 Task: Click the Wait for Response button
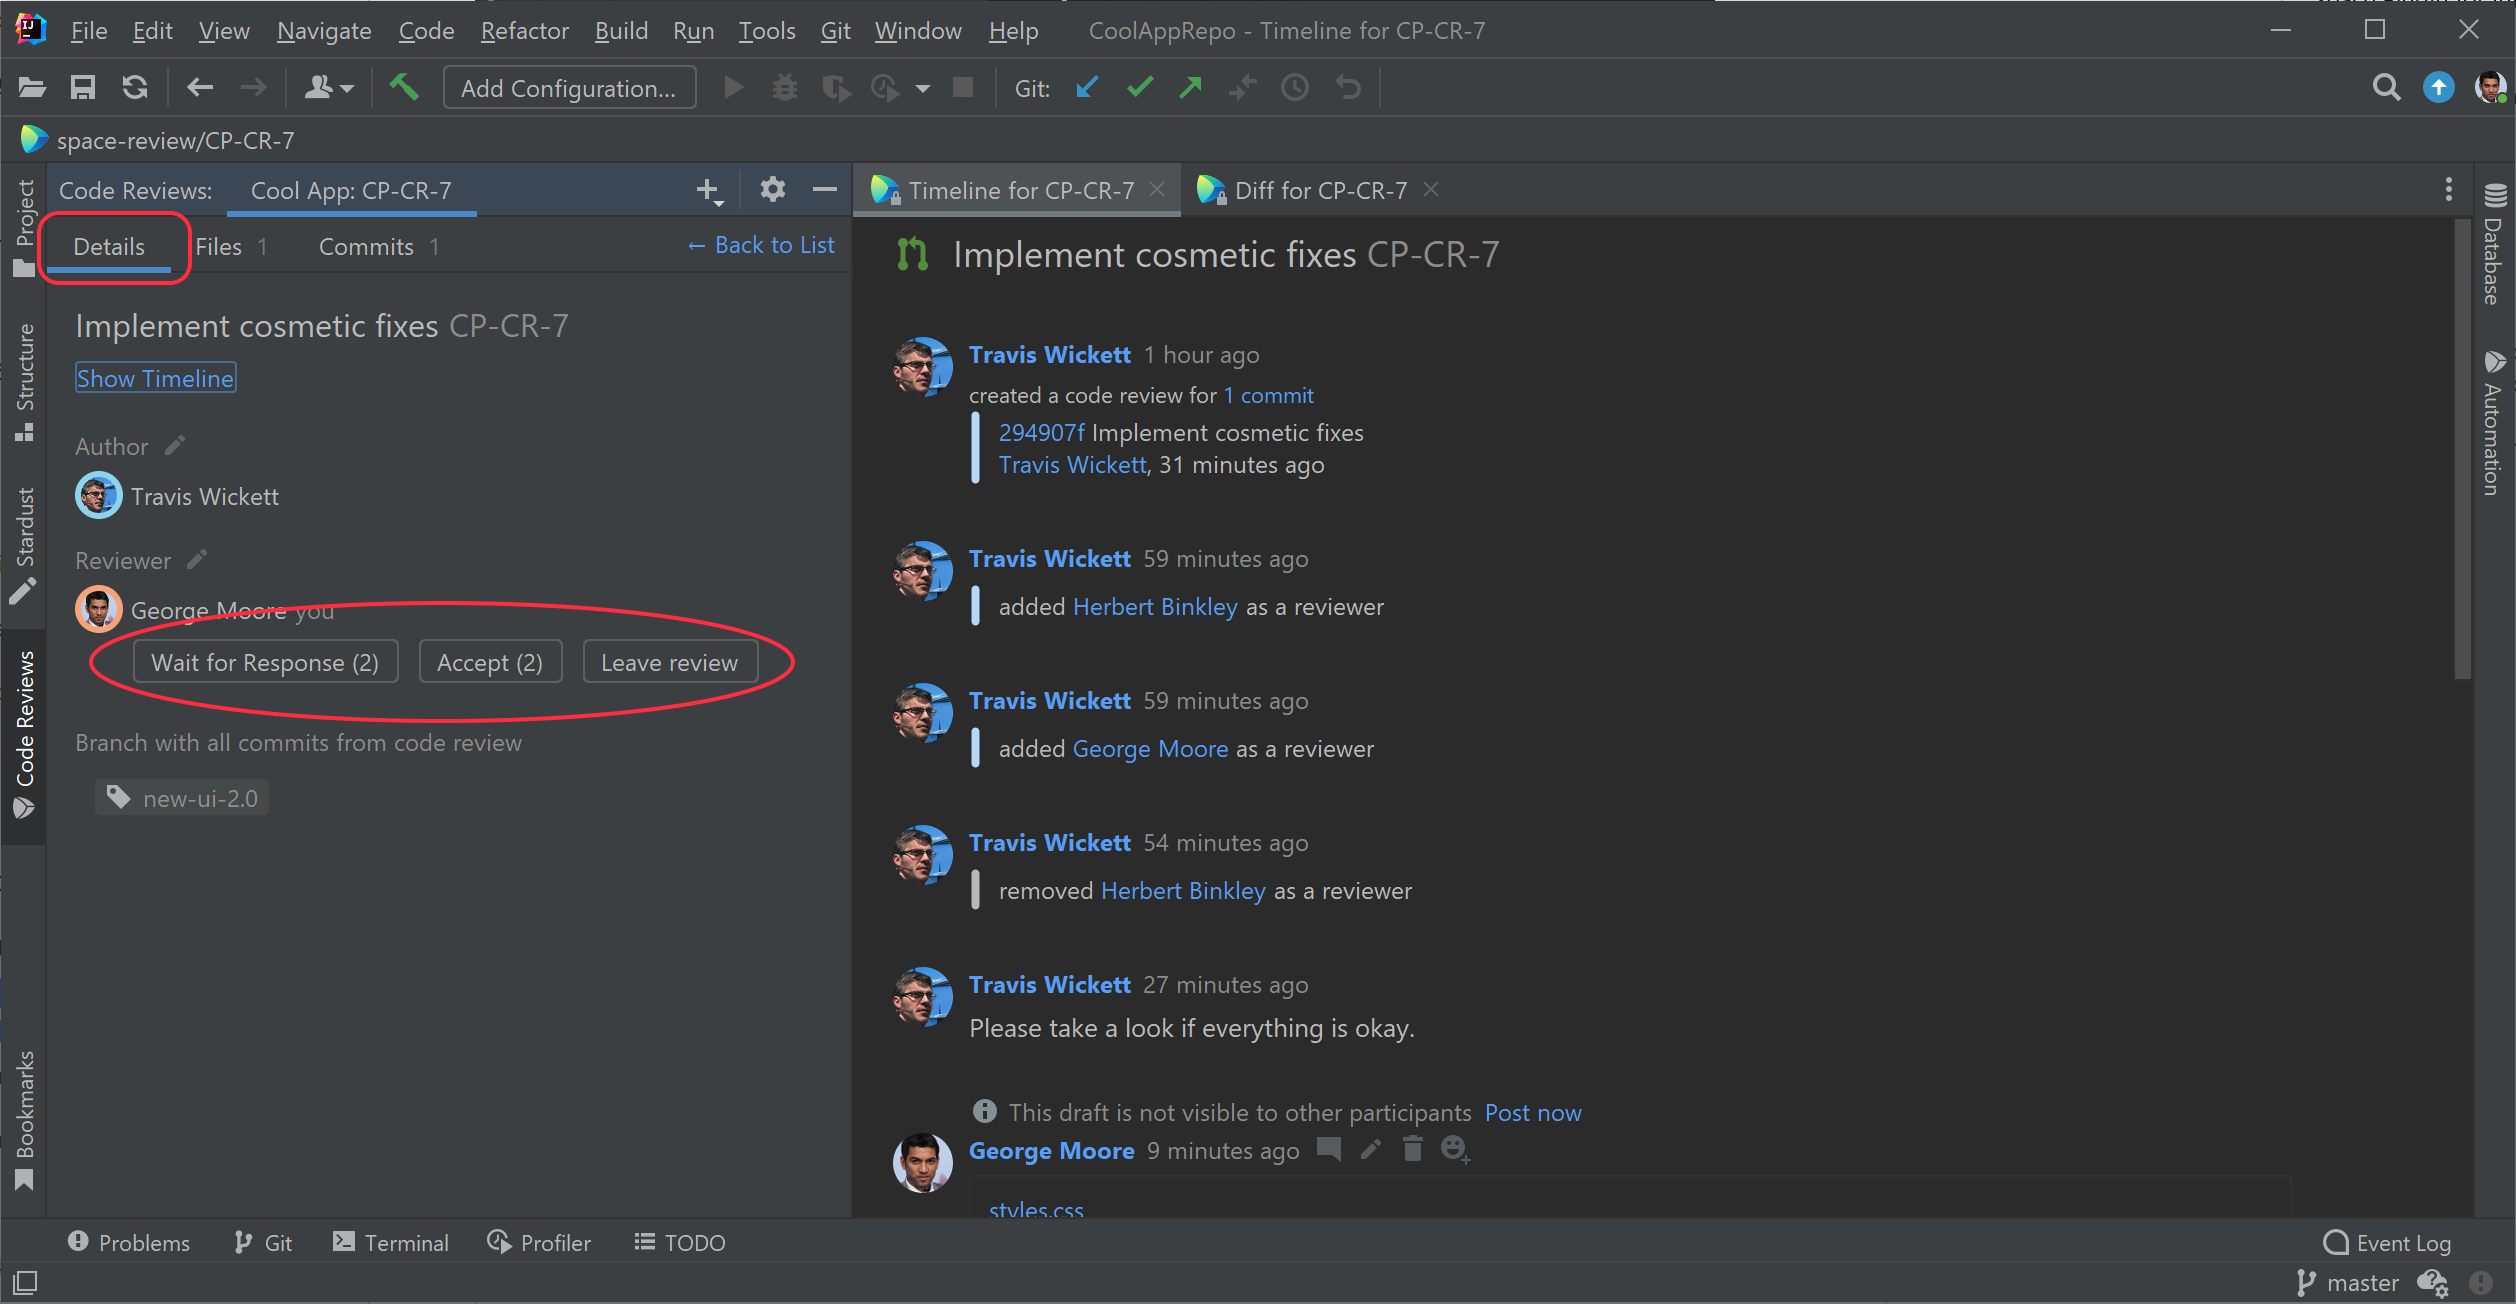[264, 661]
